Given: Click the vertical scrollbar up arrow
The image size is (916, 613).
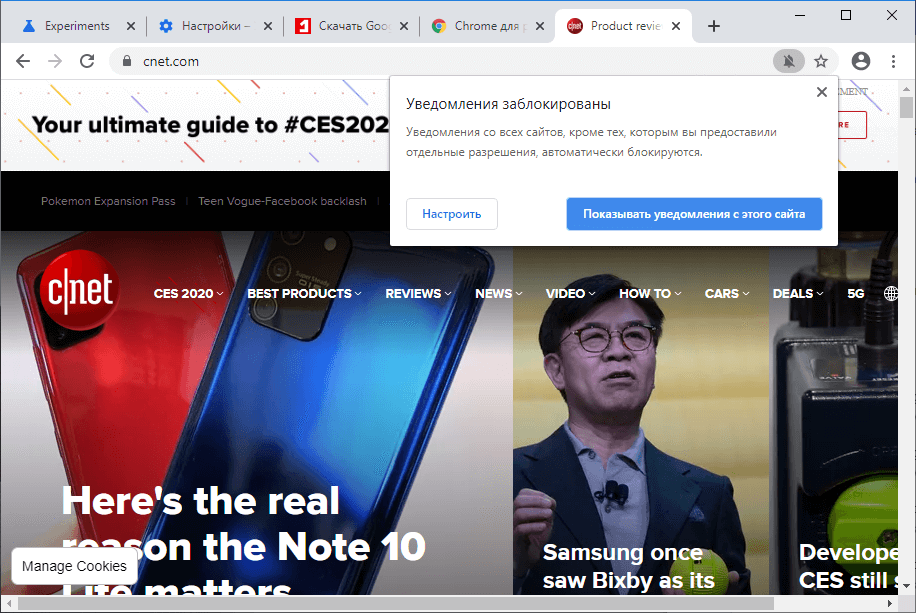Looking at the screenshot, I should point(906,89).
